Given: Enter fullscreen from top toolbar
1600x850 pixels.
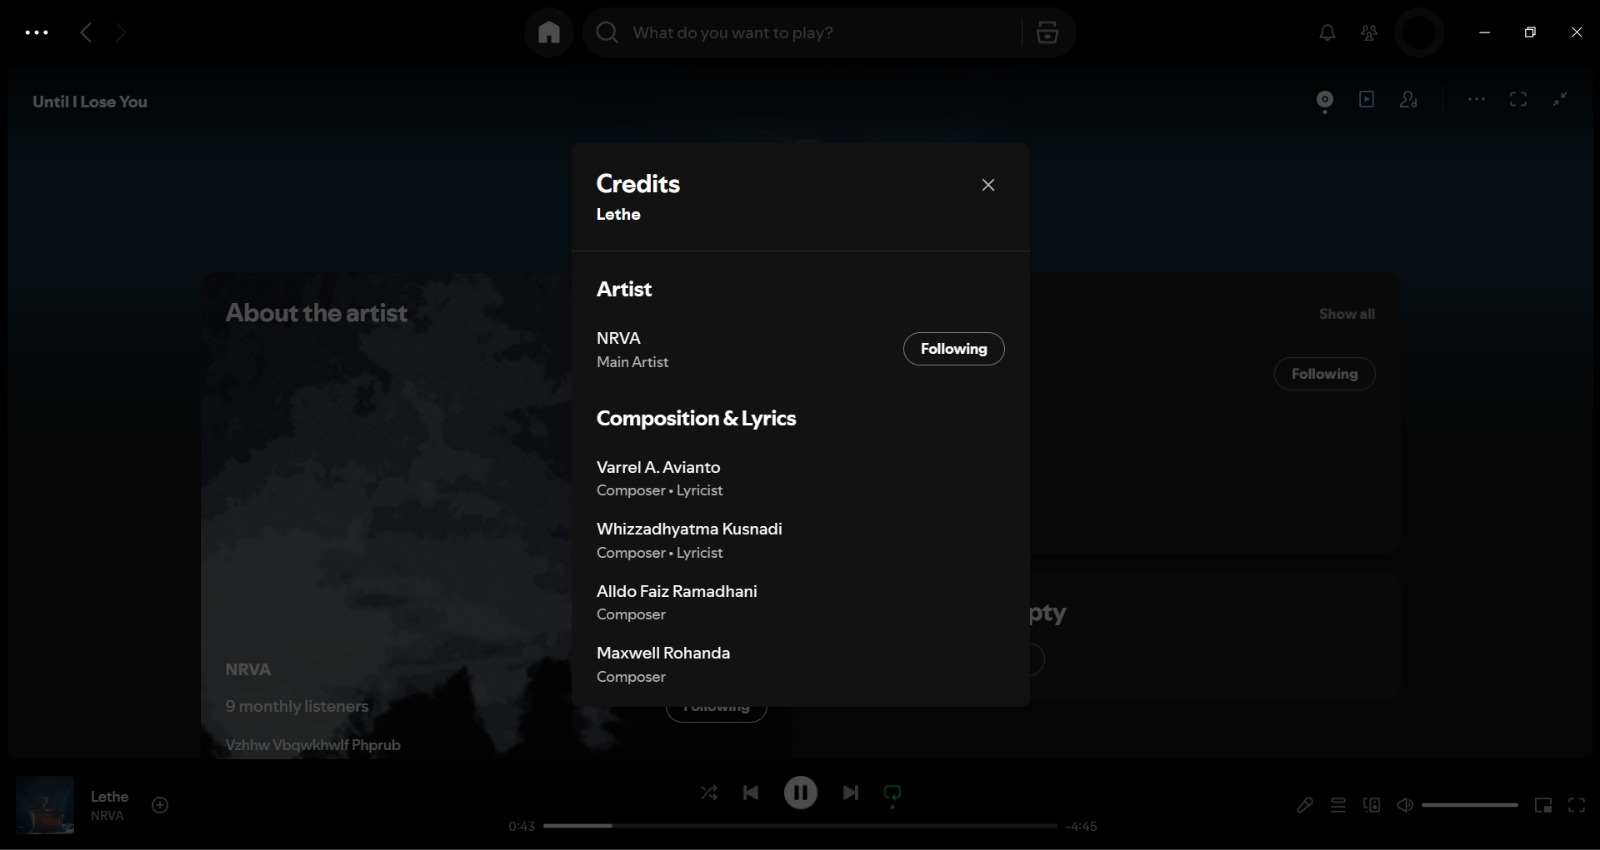Looking at the screenshot, I should click(x=1518, y=99).
